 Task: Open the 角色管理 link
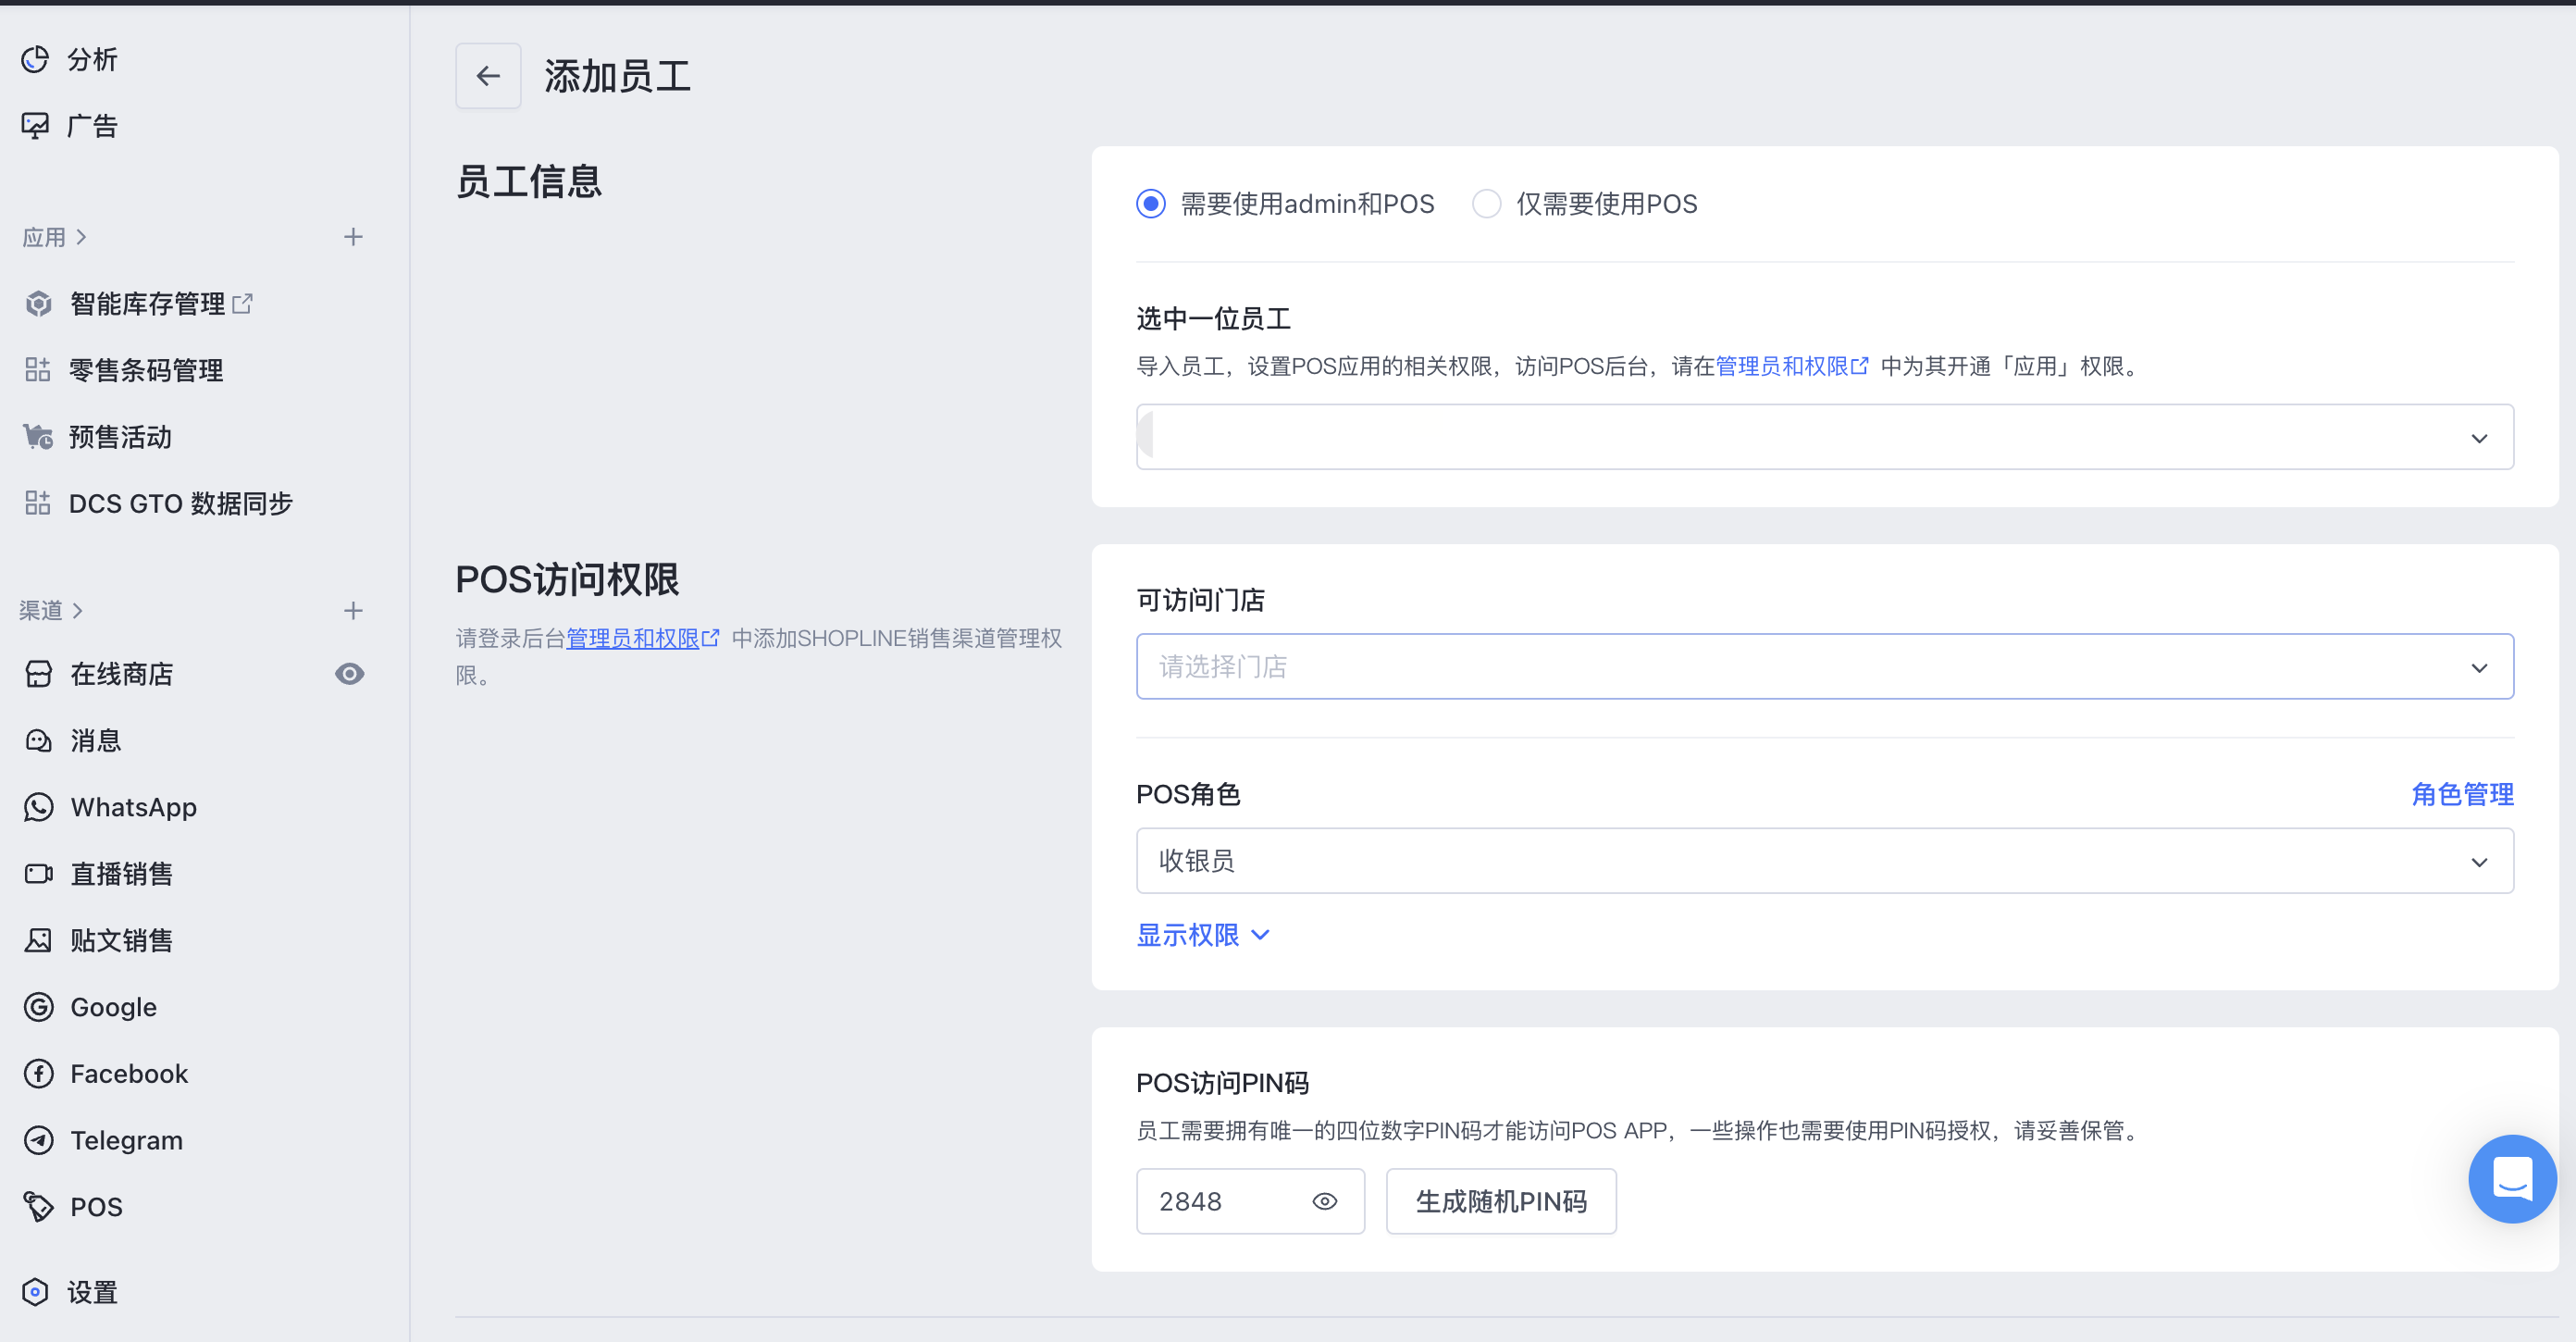tap(2461, 794)
